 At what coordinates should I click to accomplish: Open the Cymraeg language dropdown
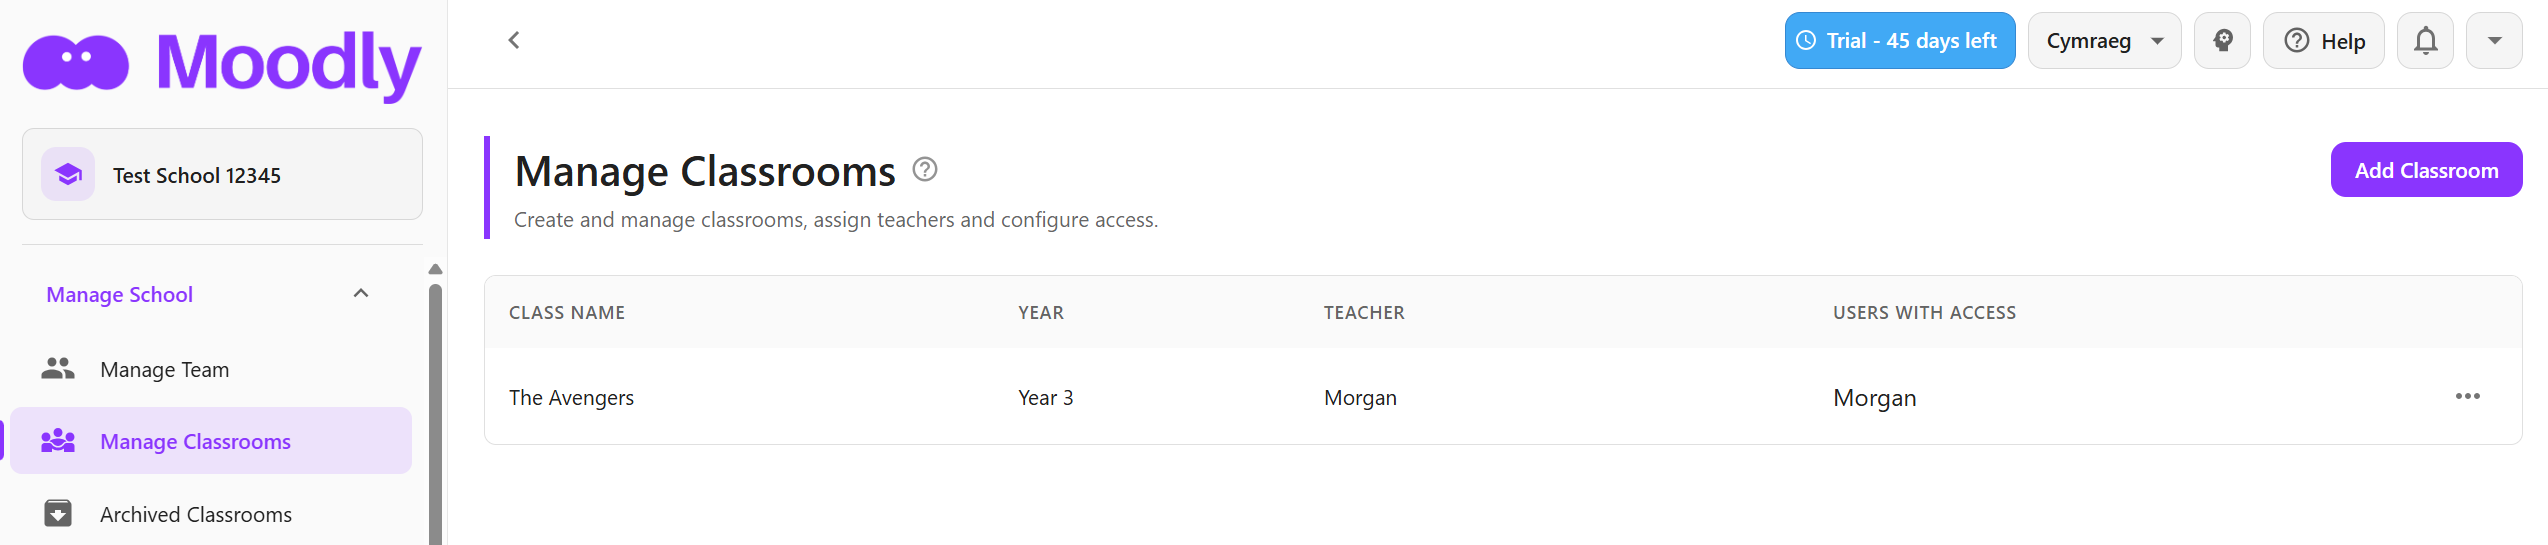[x=2104, y=41]
